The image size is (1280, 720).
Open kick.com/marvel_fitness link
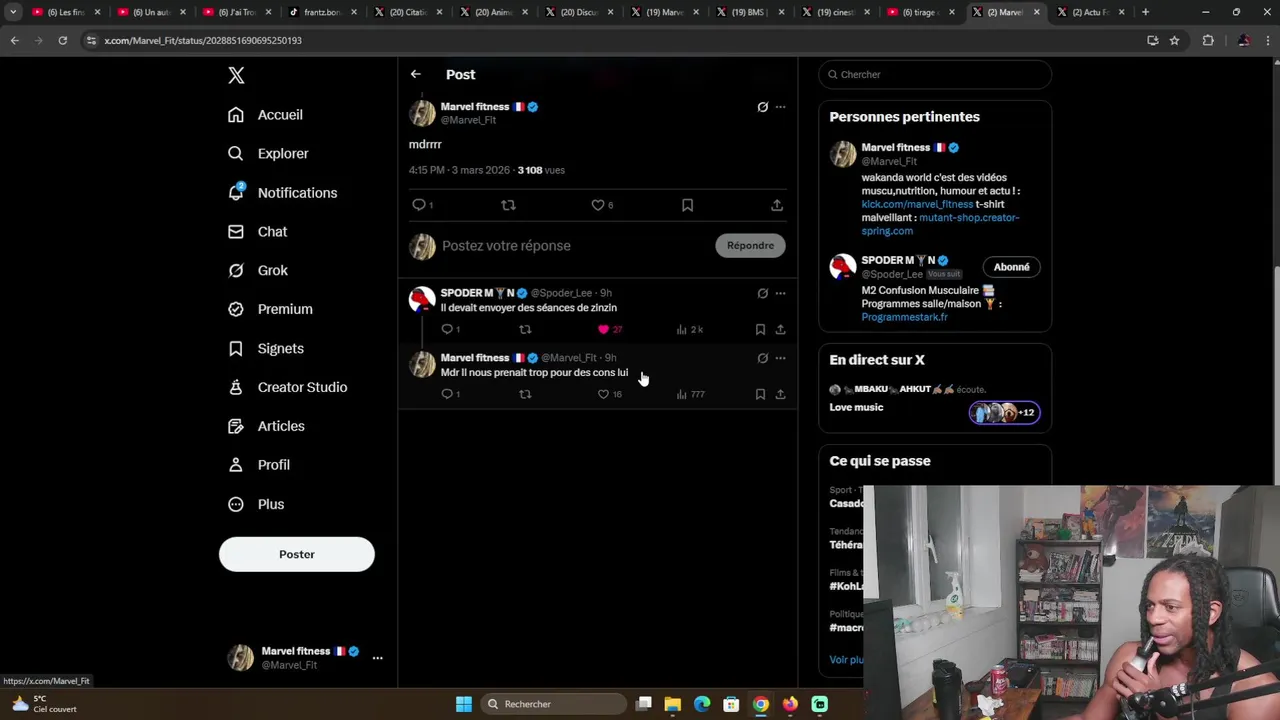(917, 204)
